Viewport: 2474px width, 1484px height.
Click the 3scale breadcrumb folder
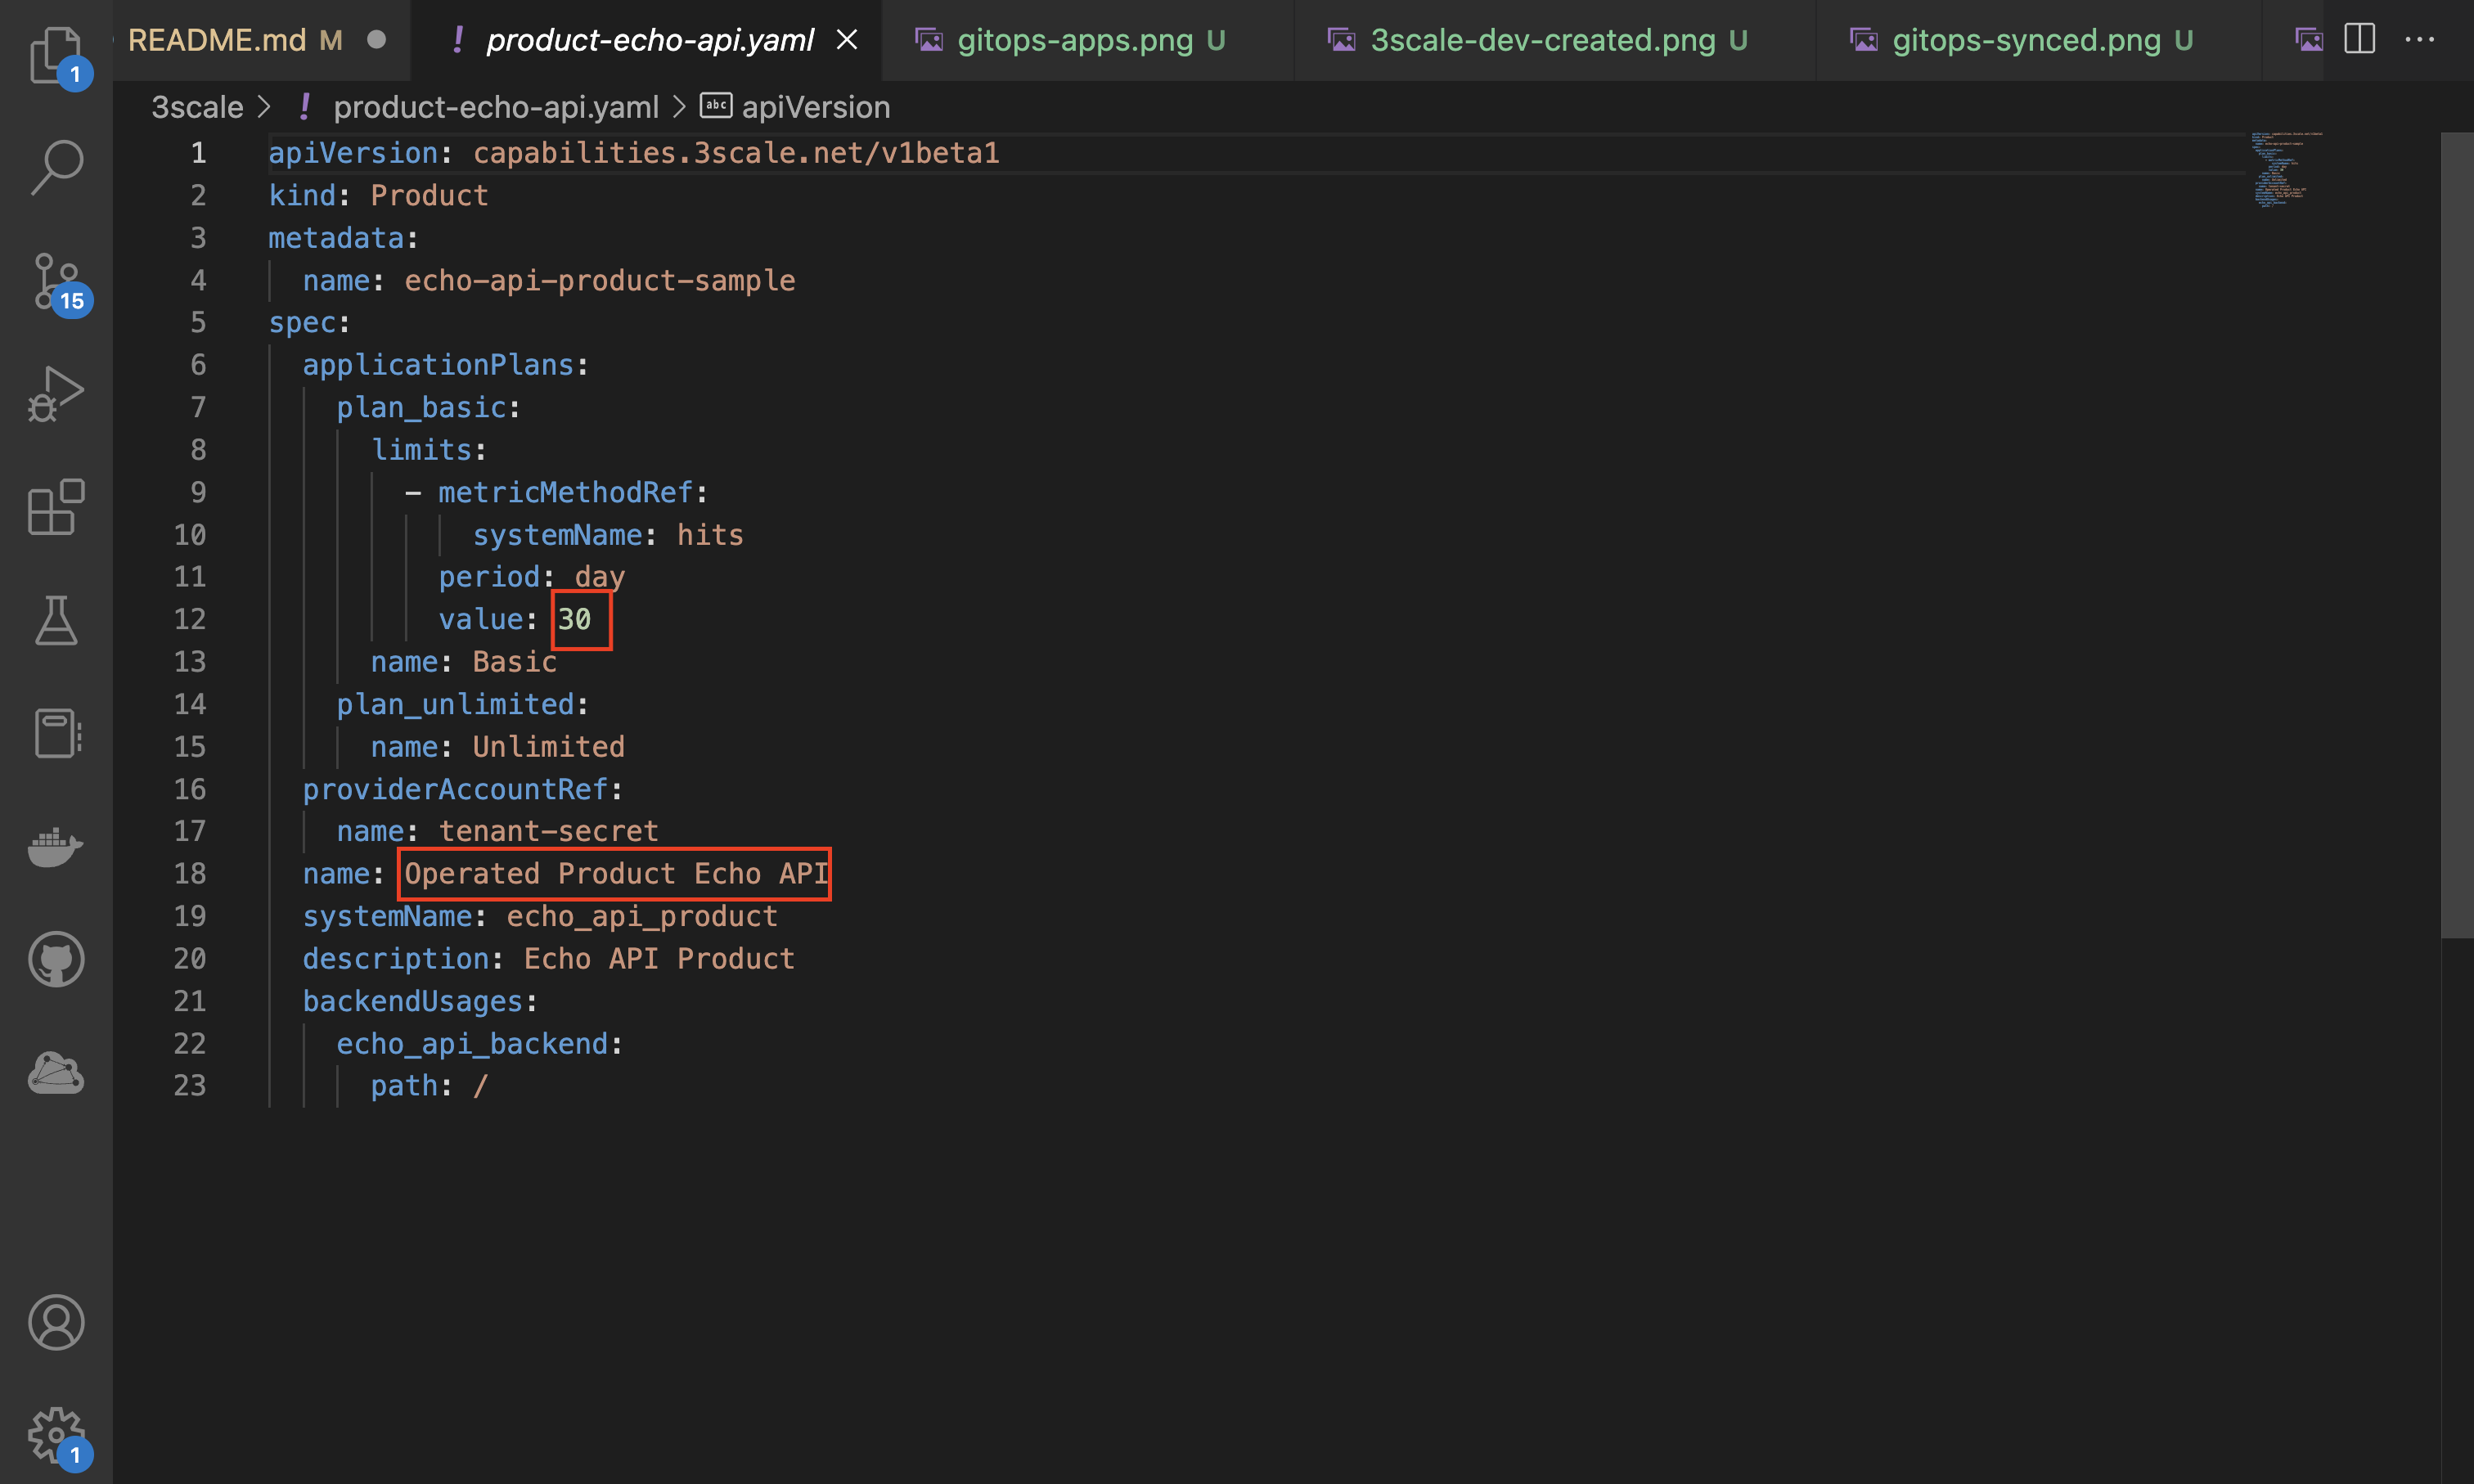(x=197, y=107)
